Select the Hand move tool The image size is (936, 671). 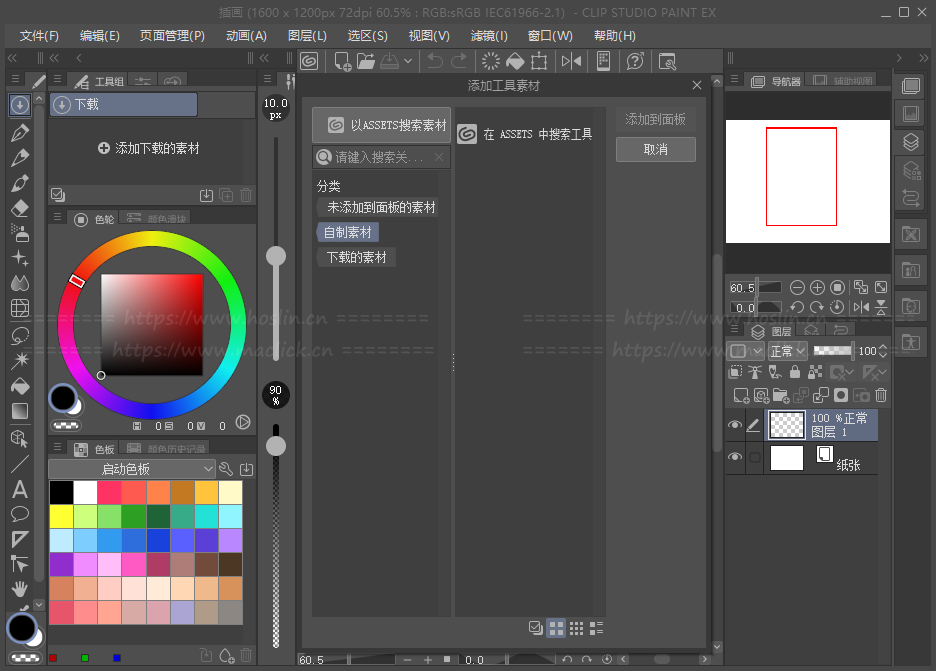pyautogui.click(x=19, y=589)
